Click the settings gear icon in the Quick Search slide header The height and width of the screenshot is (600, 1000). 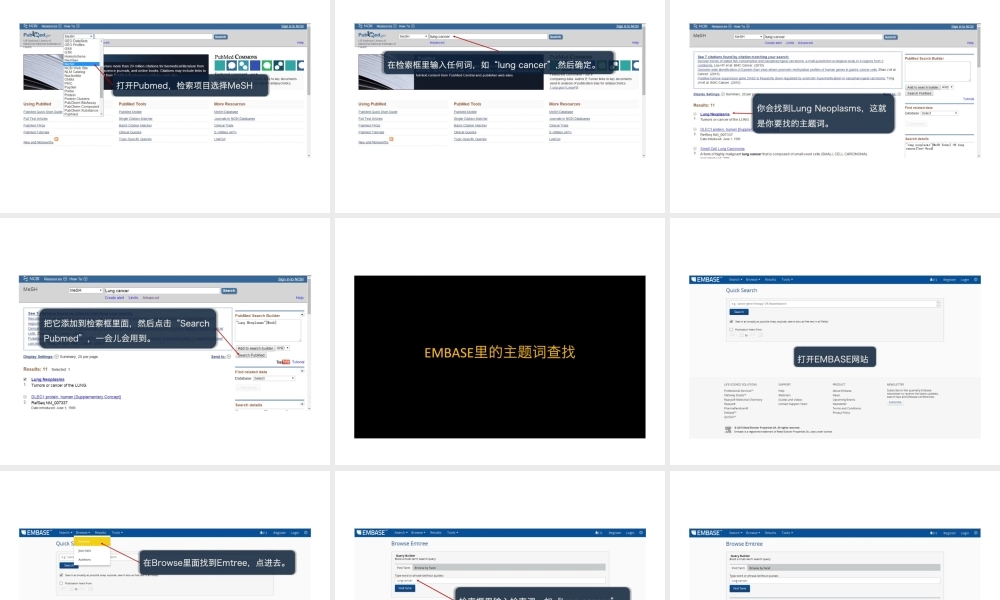pos(976,279)
